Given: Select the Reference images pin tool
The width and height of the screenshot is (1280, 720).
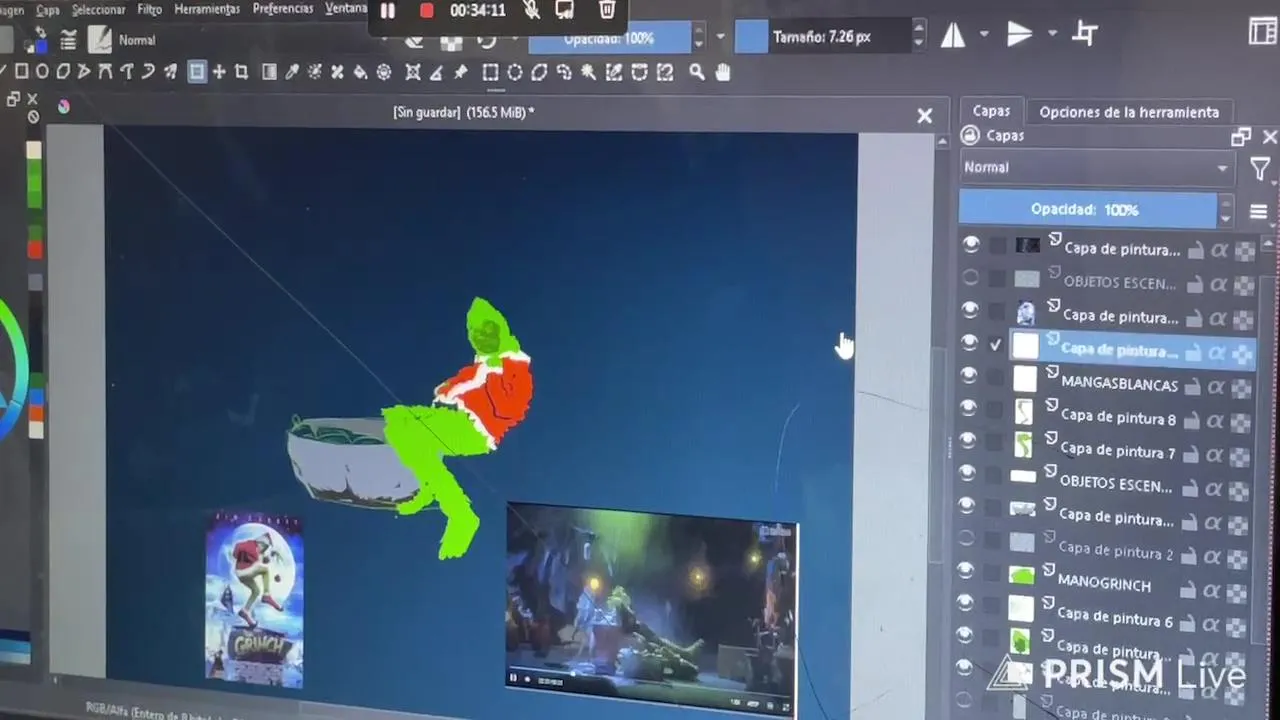Looking at the screenshot, I should point(461,72).
